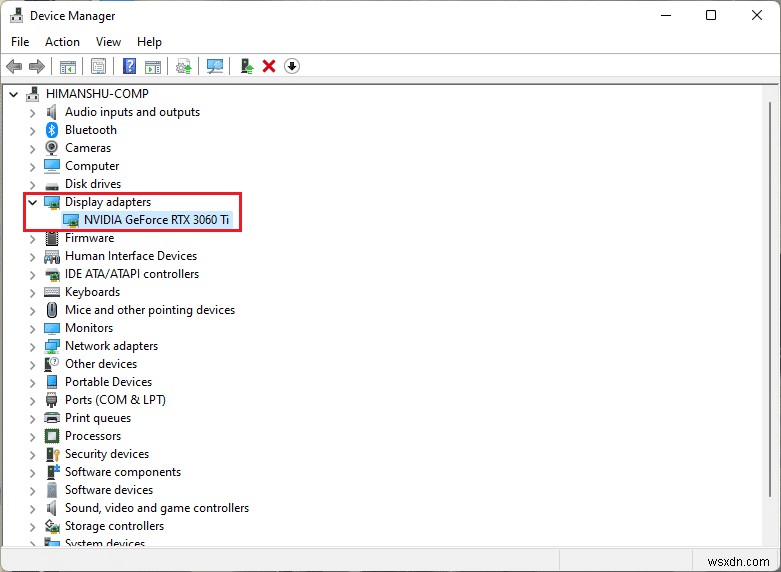
Task: Select the Bluetooth label
Action: tap(91, 130)
